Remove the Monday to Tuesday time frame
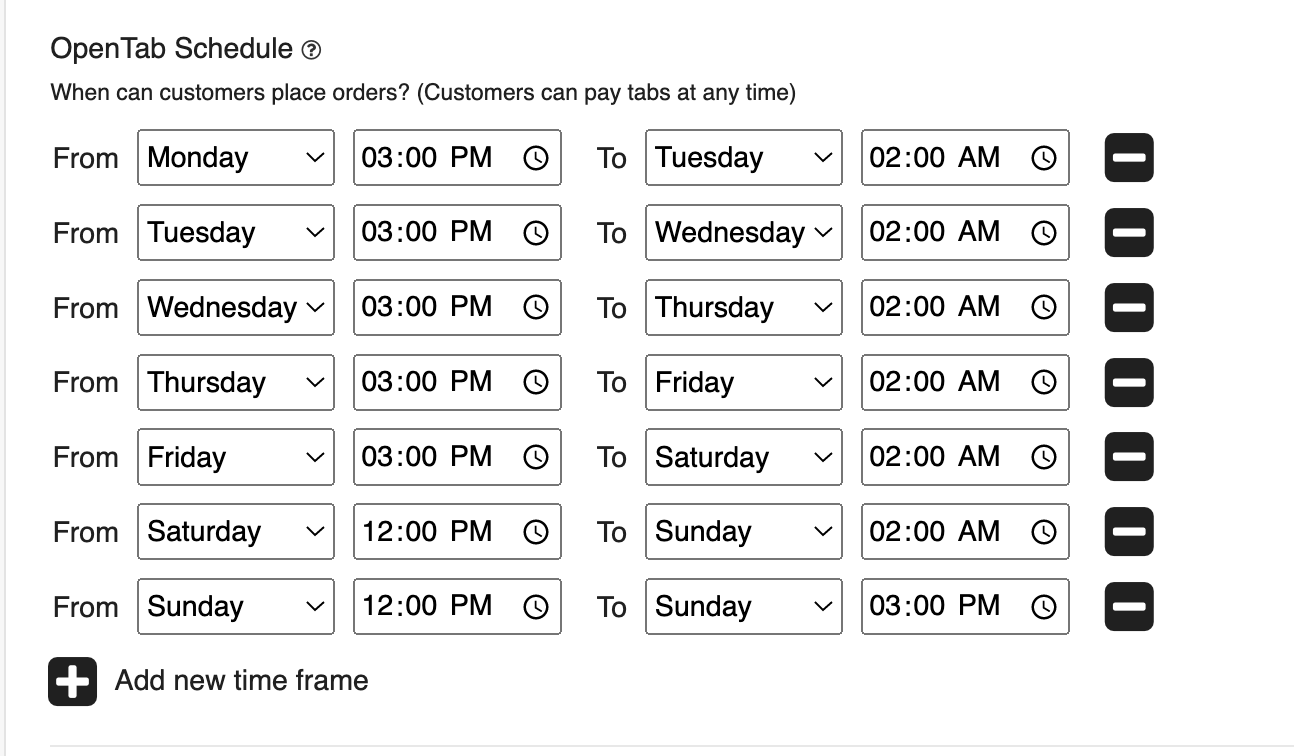This screenshot has width=1294, height=756. tap(1129, 158)
